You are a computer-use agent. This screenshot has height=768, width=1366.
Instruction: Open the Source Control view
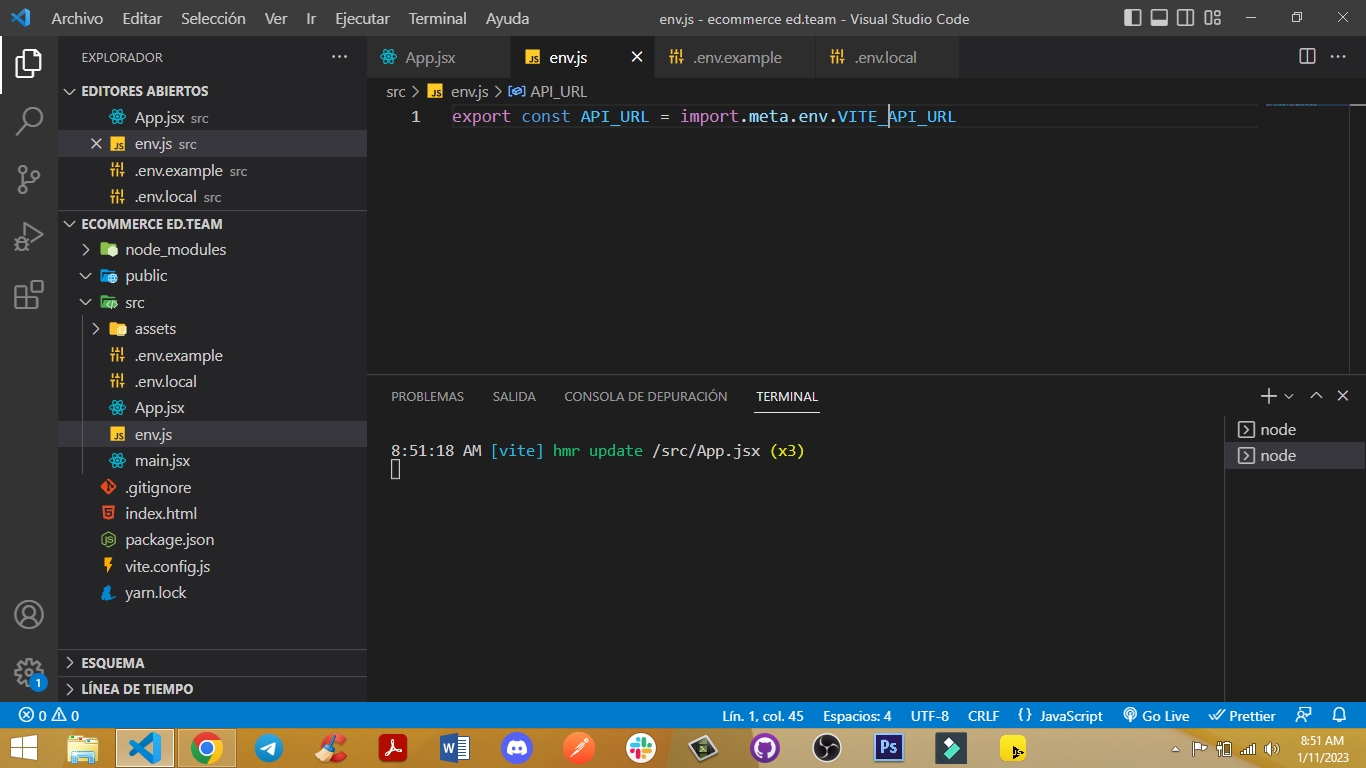(29, 179)
